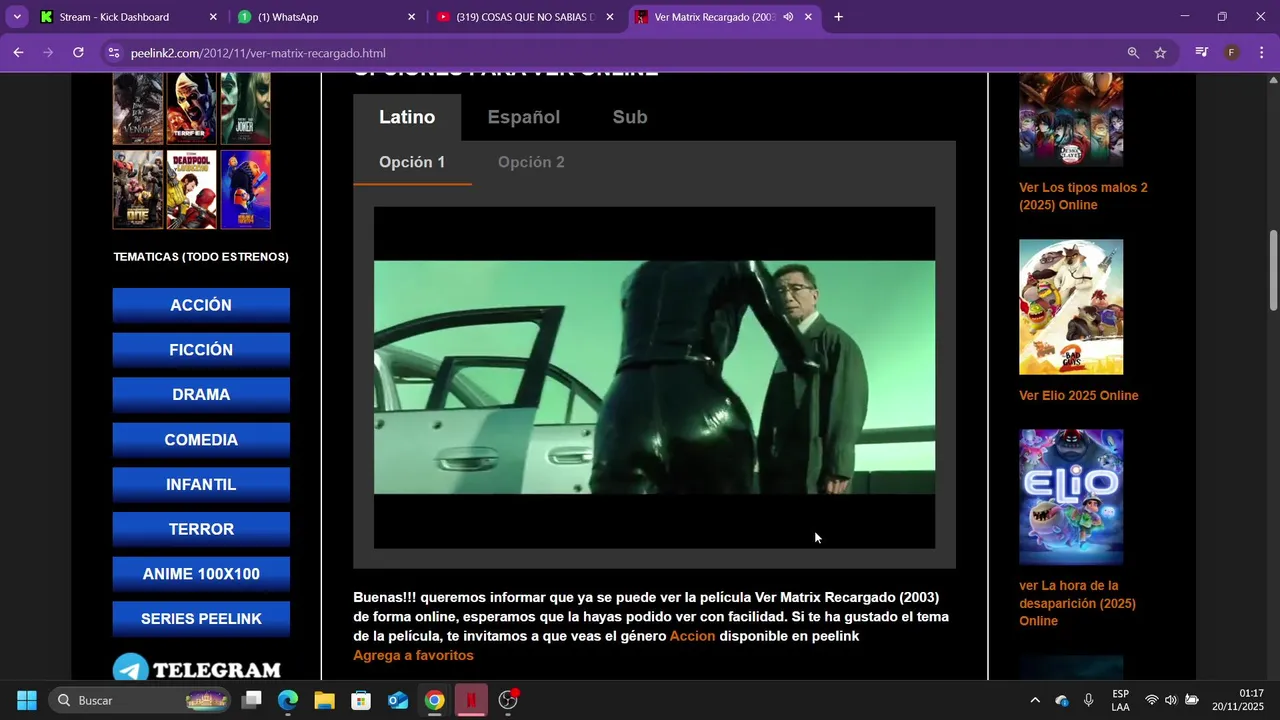
Task: Open a new tab with the plus button
Action: tap(838, 17)
